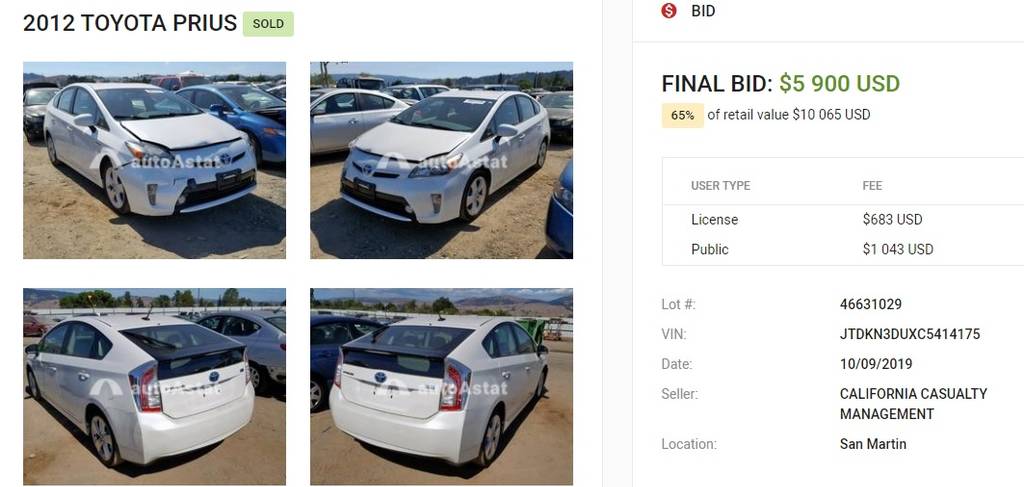Open the rear-right view photo of the Prius

pos(441,386)
